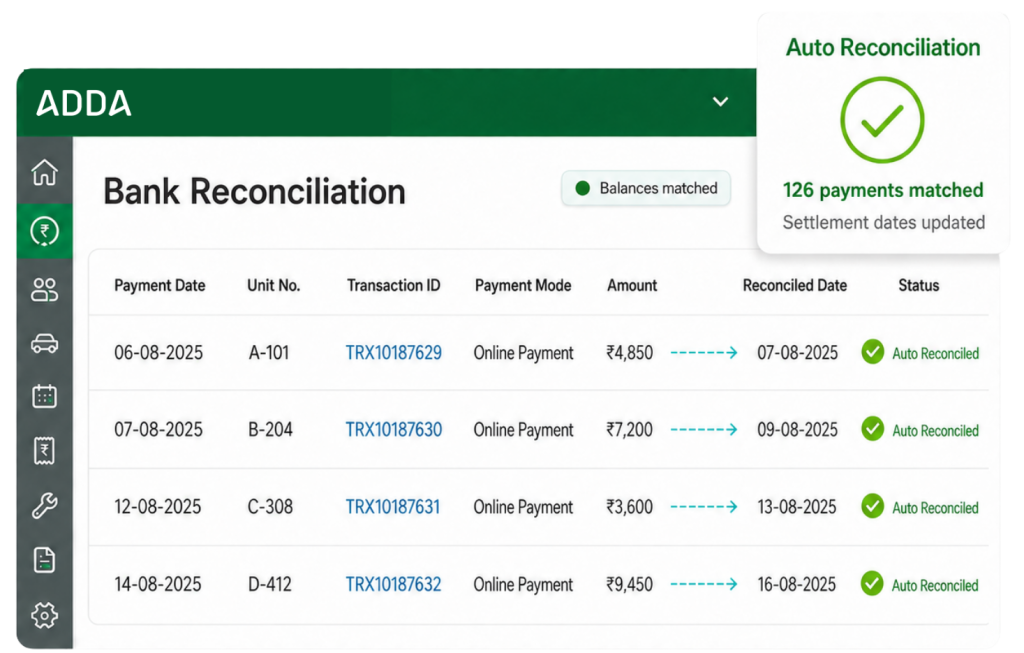Open the rupee receipt invoice icon
The image size is (1024, 653).
coord(44,451)
